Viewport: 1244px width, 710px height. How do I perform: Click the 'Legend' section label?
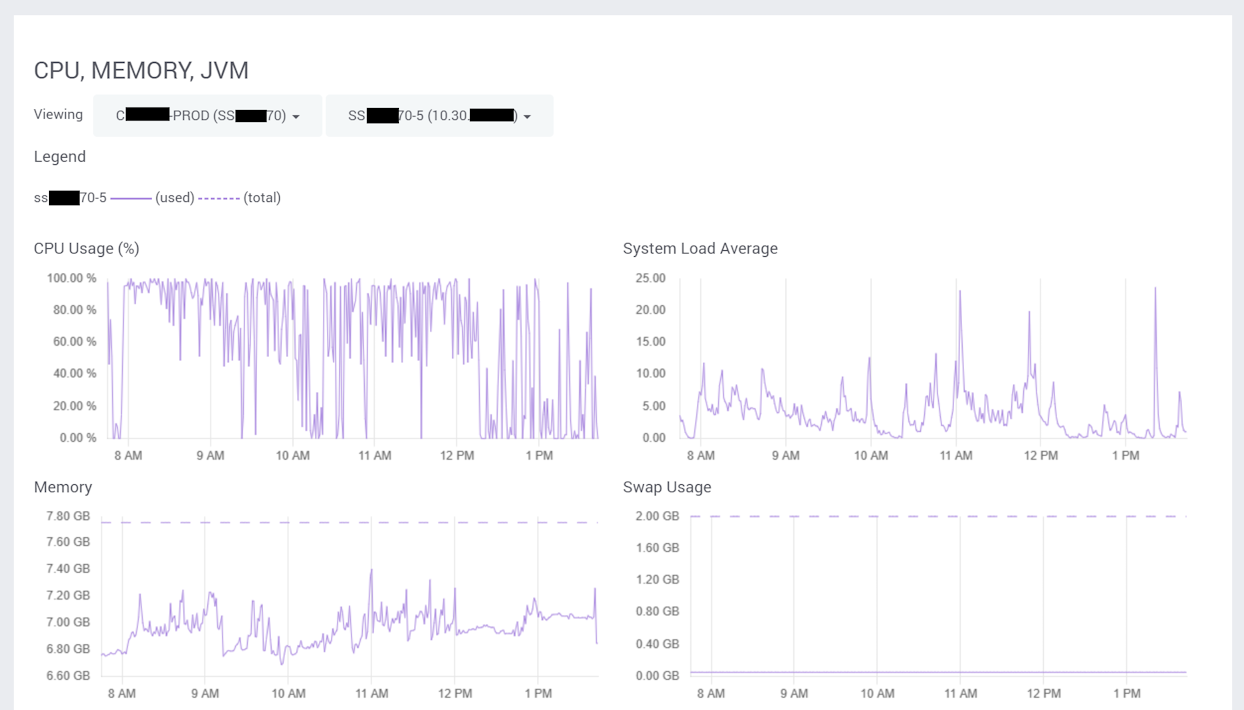[60, 157]
